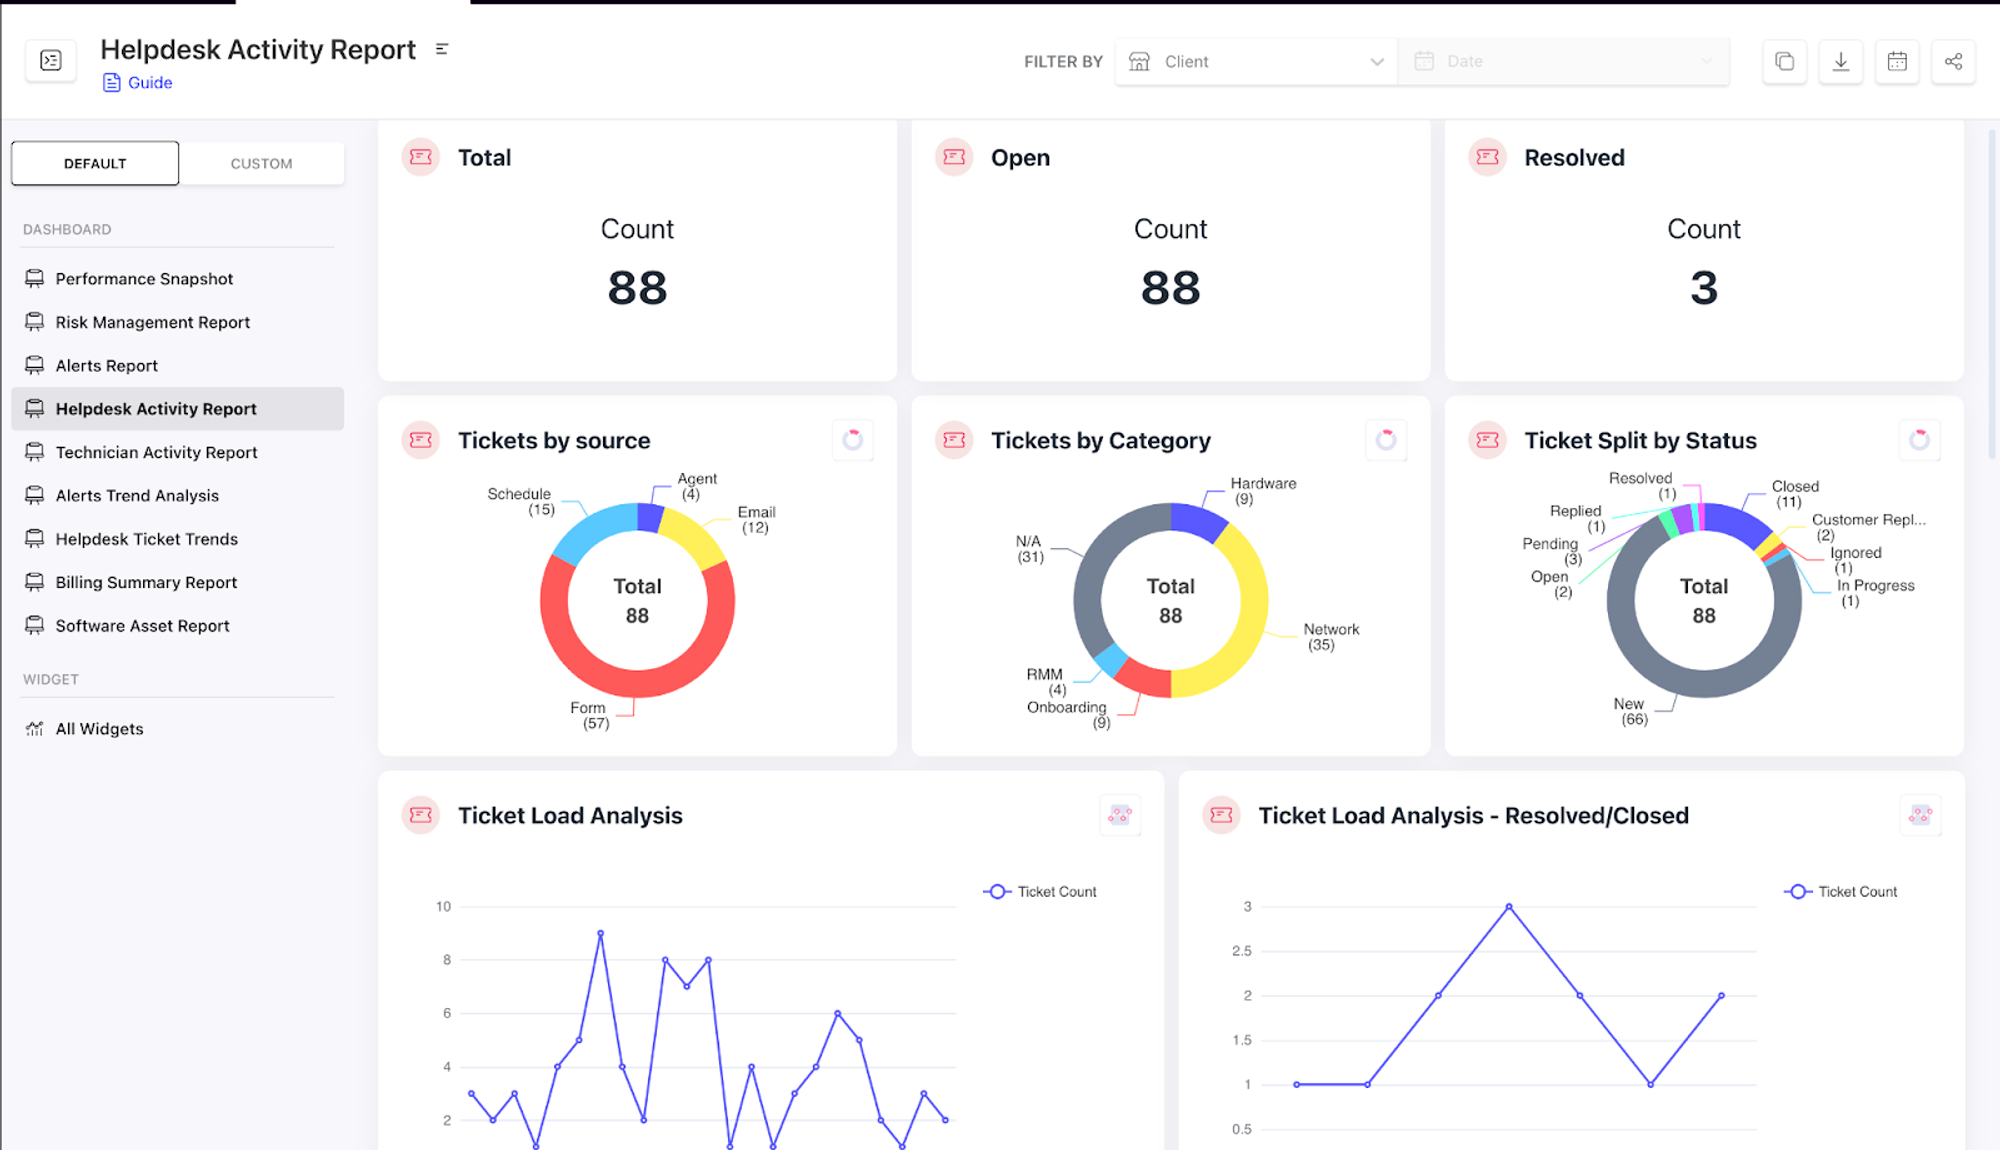Open Helpdesk Ticket Trends
The height and width of the screenshot is (1150, 2000).
(x=178, y=539)
